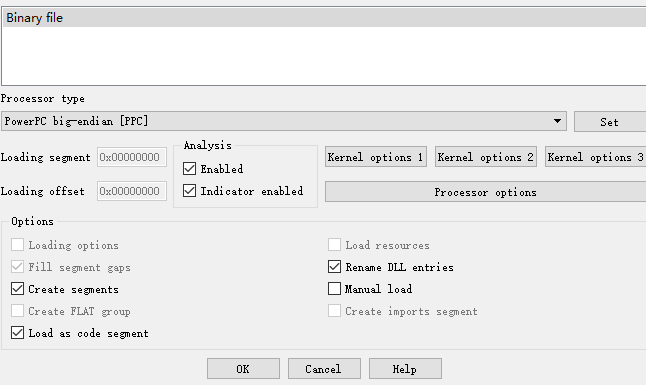This screenshot has height=385, width=646.
Task: Open the Processor type dropdown
Action: [x=284, y=121]
